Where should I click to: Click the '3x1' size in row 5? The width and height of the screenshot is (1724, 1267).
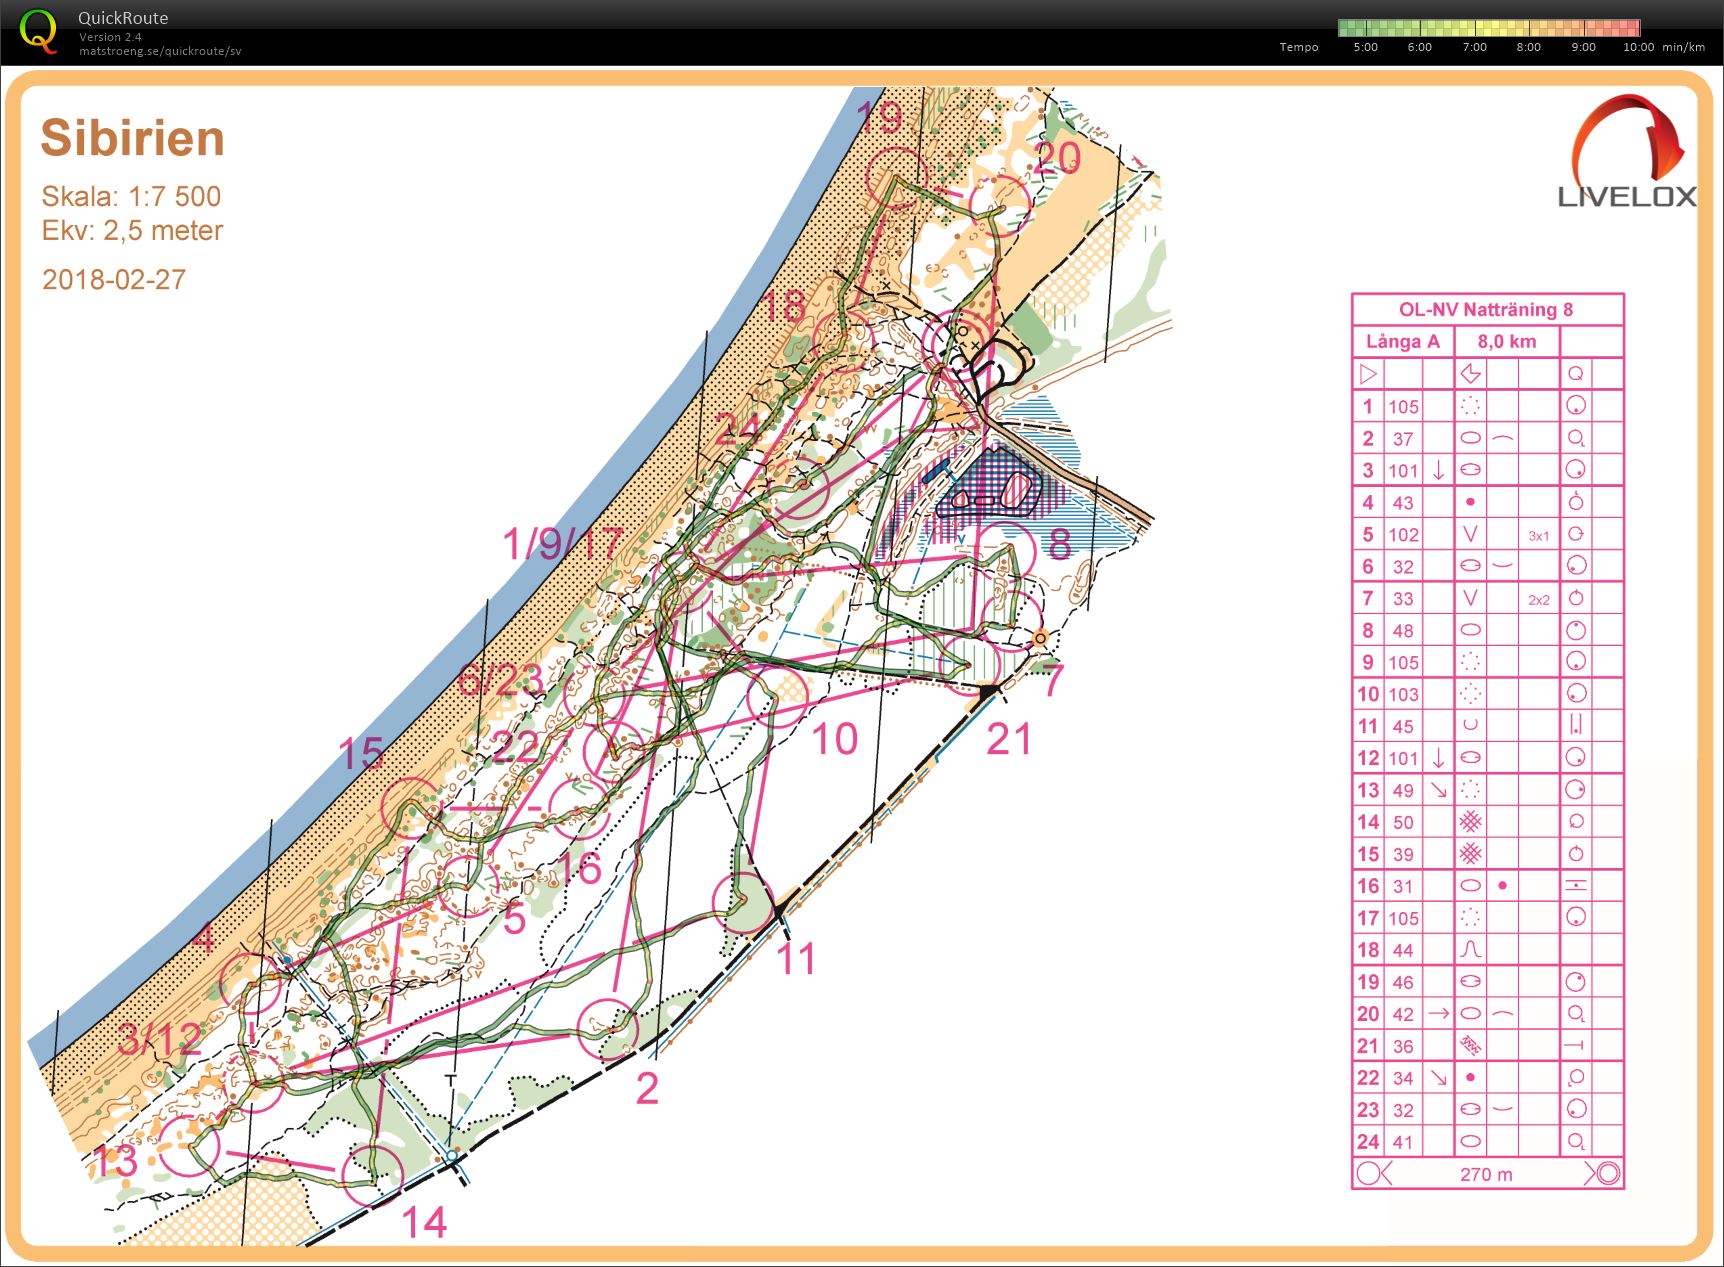1539,535
